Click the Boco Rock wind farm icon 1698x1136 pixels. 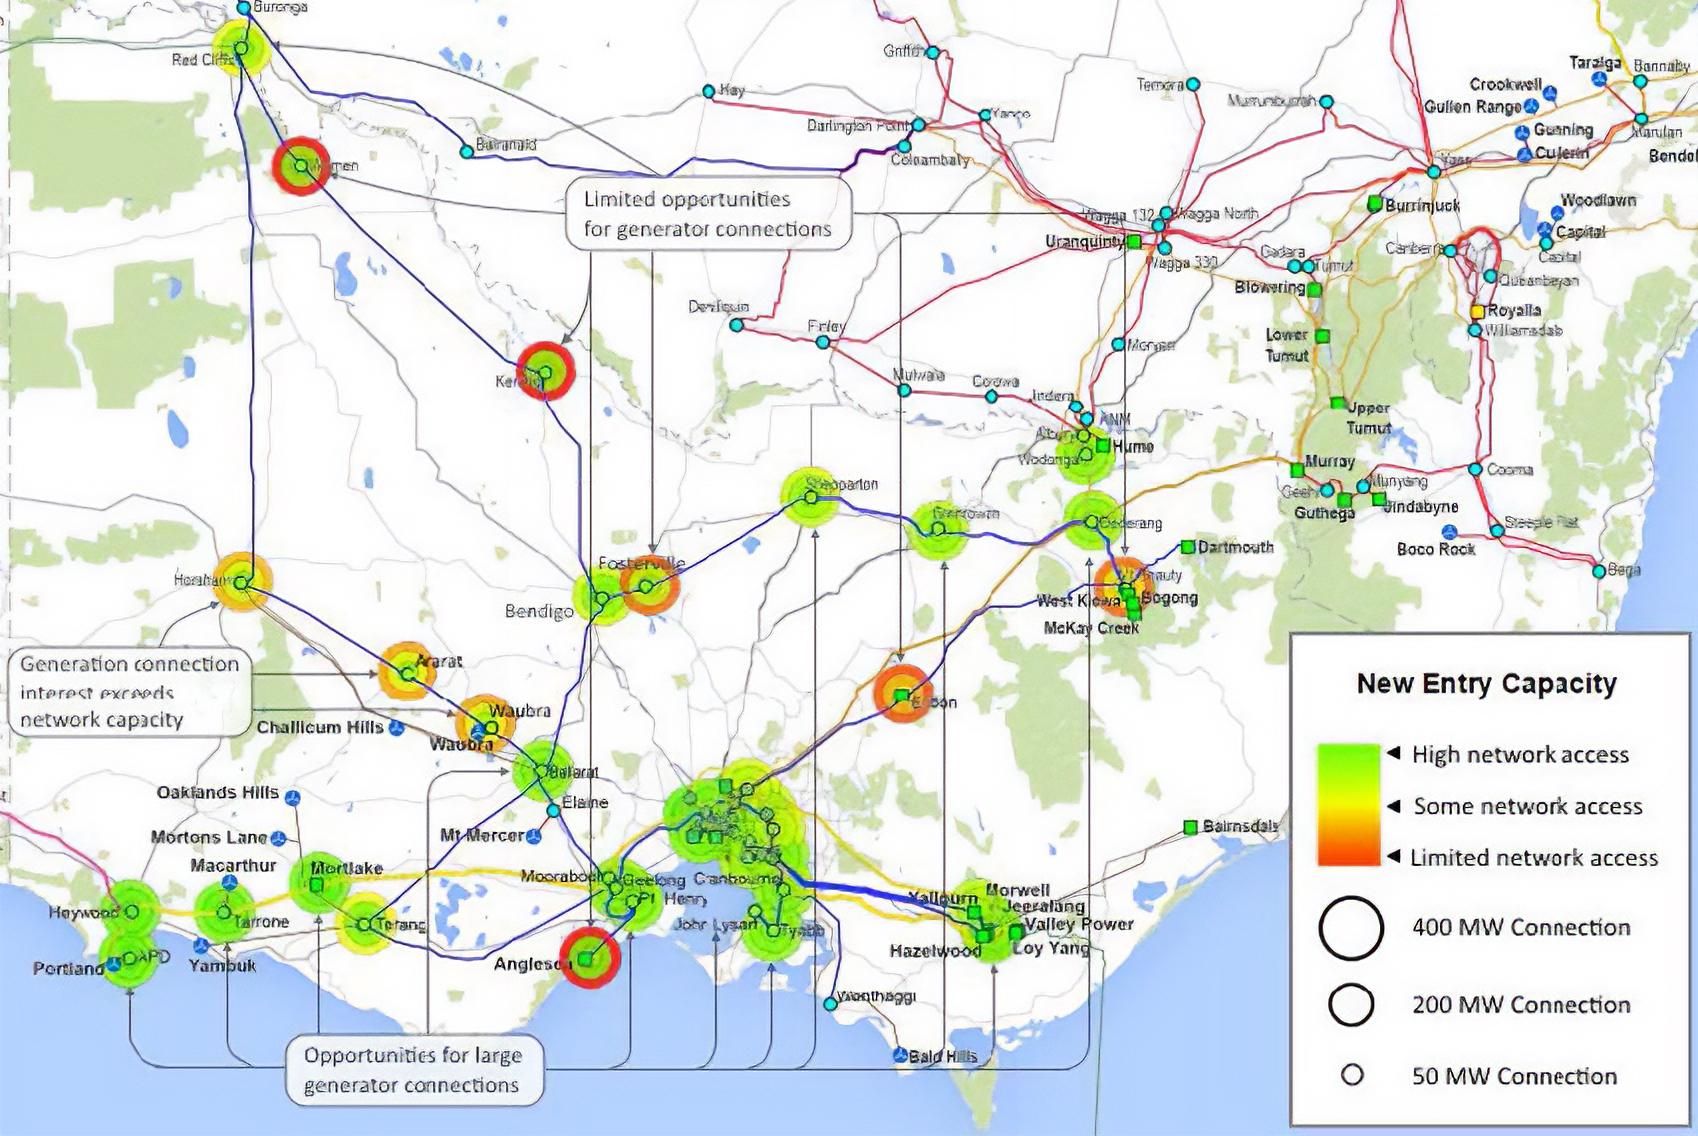(x=1449, y=532)
